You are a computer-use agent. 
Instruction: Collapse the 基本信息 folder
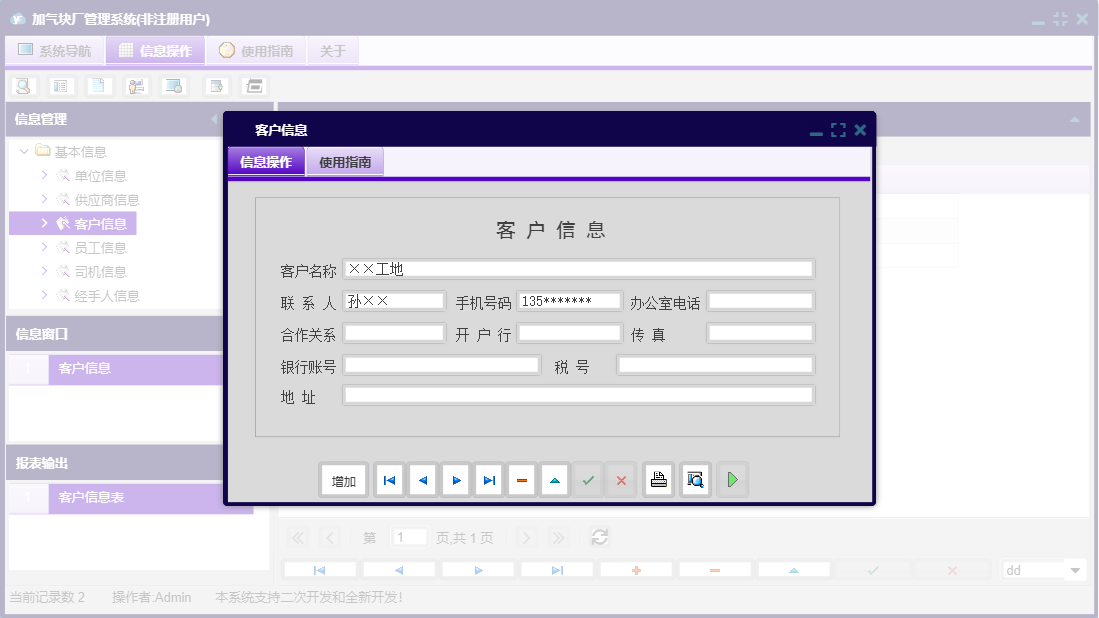(24, 151)
